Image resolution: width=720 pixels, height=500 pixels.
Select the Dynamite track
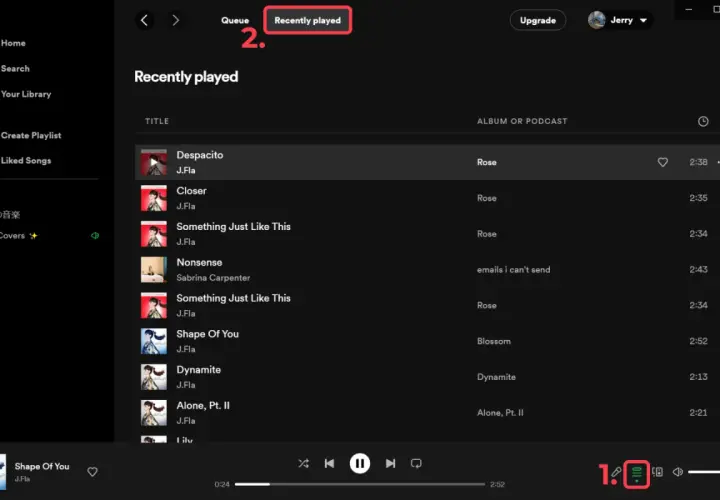(198, 370)
